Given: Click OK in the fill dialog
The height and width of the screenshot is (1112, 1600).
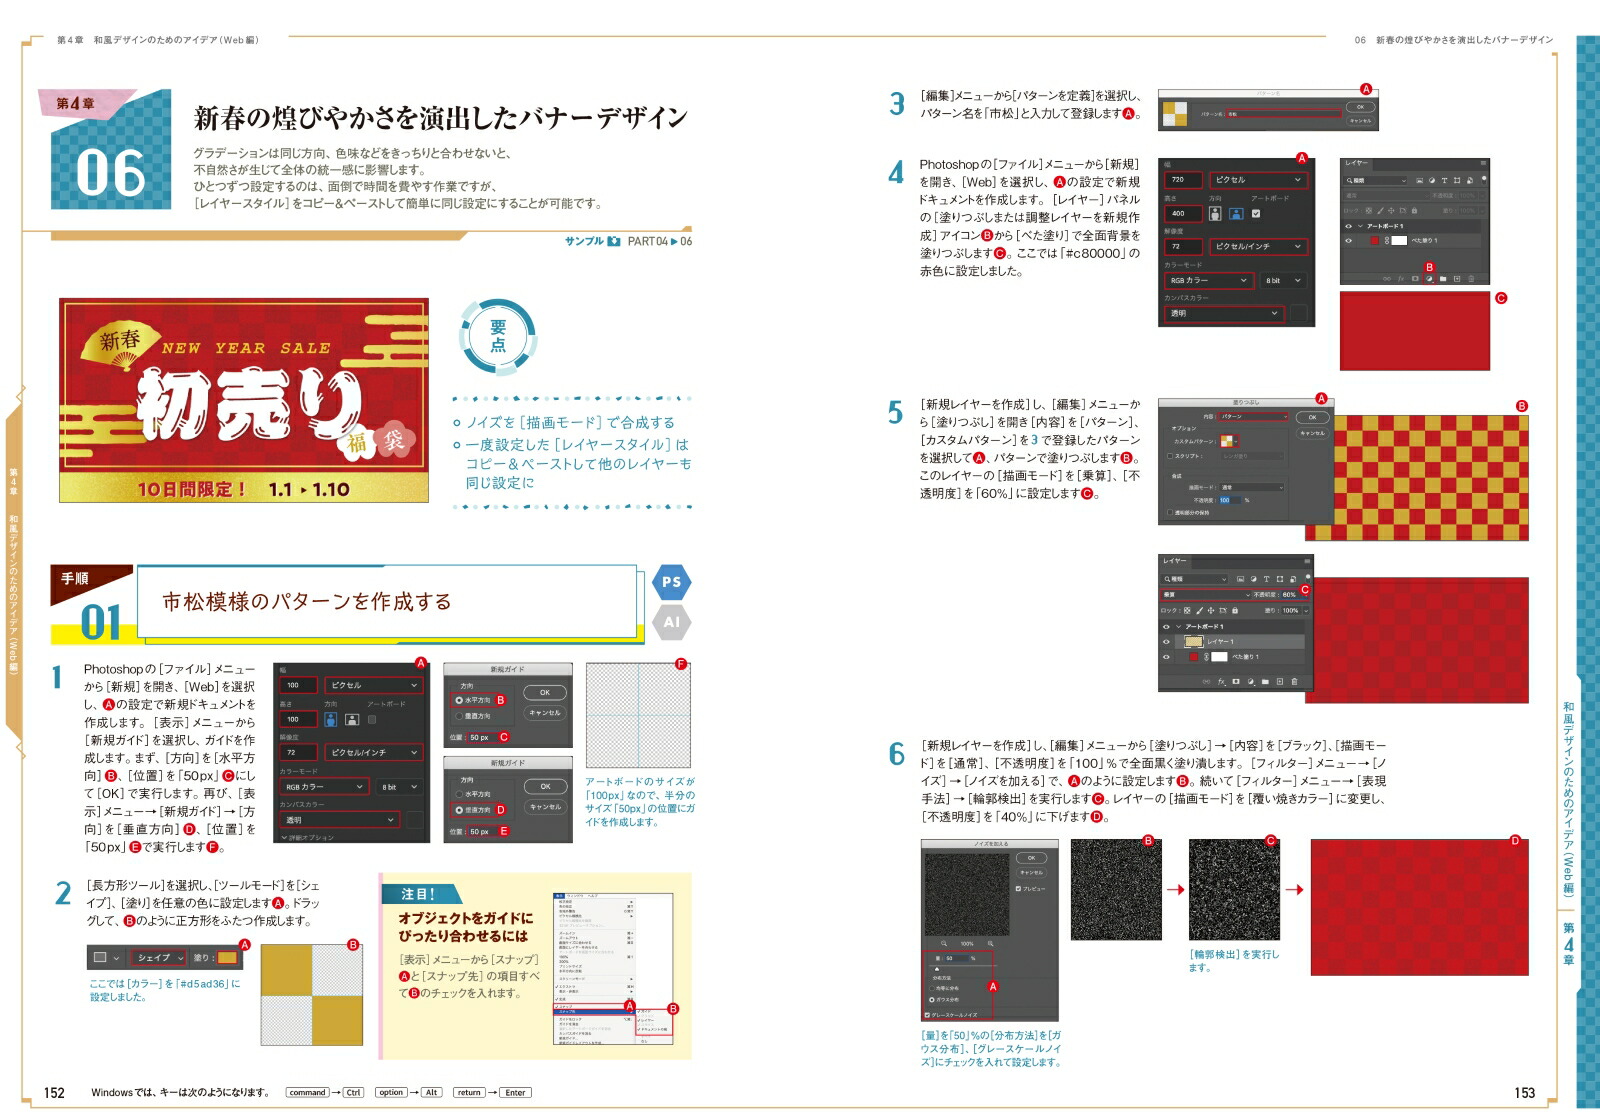Looking at the screenshot, I should pyautogui.click(x=1313, y=417).
